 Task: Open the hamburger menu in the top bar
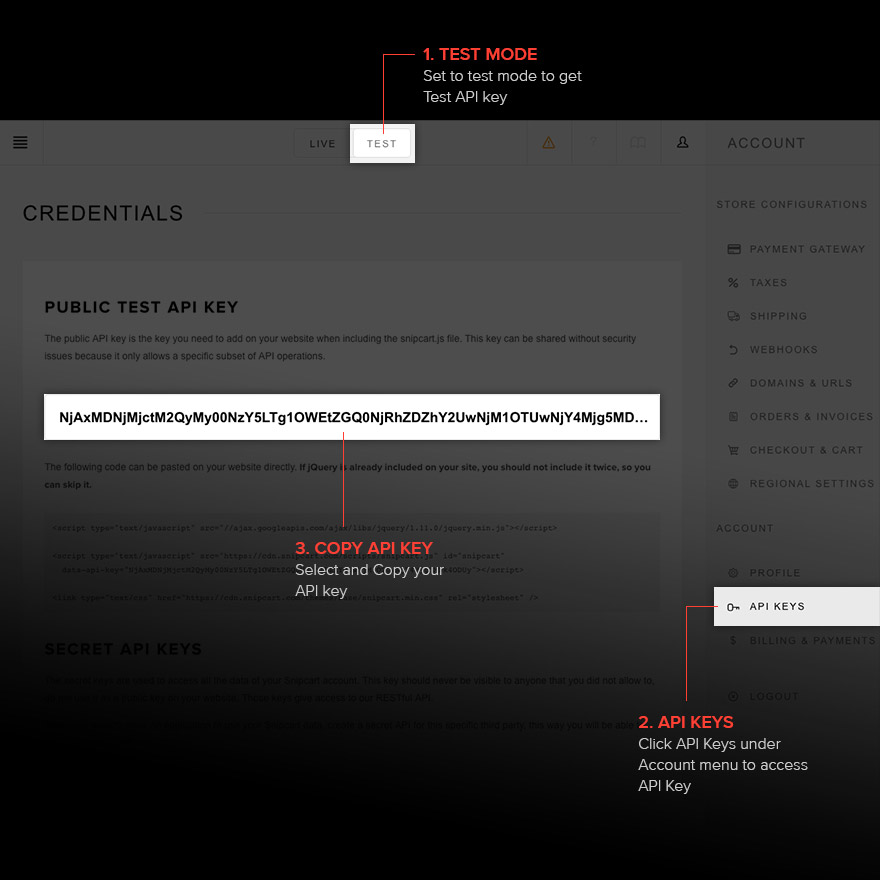coord(20,143)
